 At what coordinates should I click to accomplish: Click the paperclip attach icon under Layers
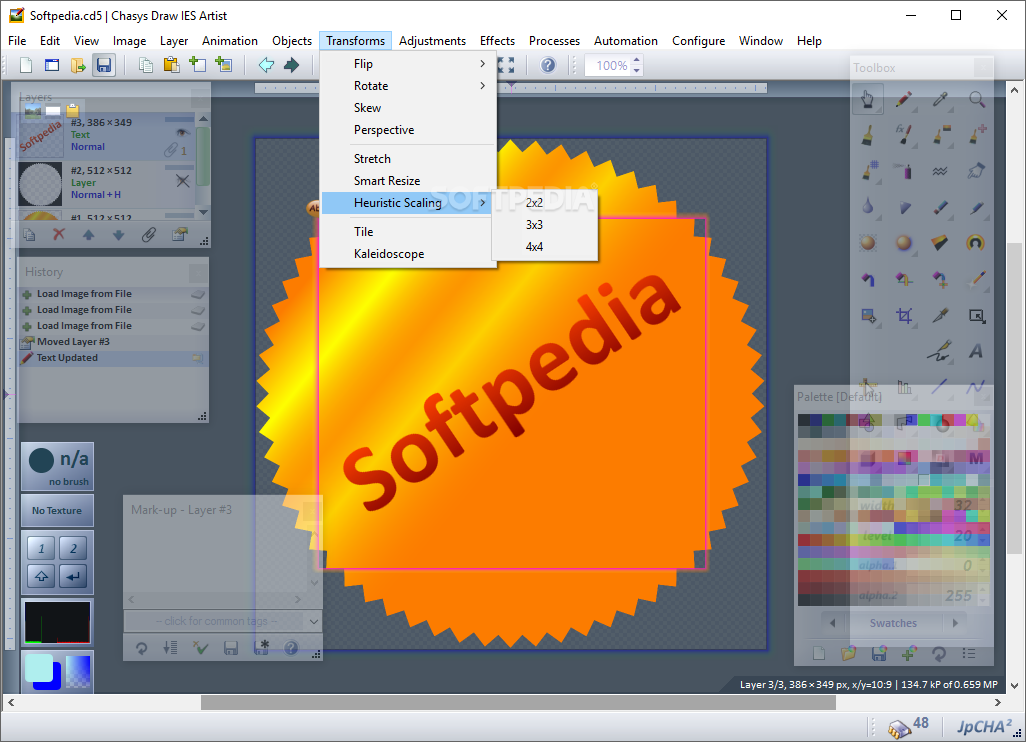[149, 234]
